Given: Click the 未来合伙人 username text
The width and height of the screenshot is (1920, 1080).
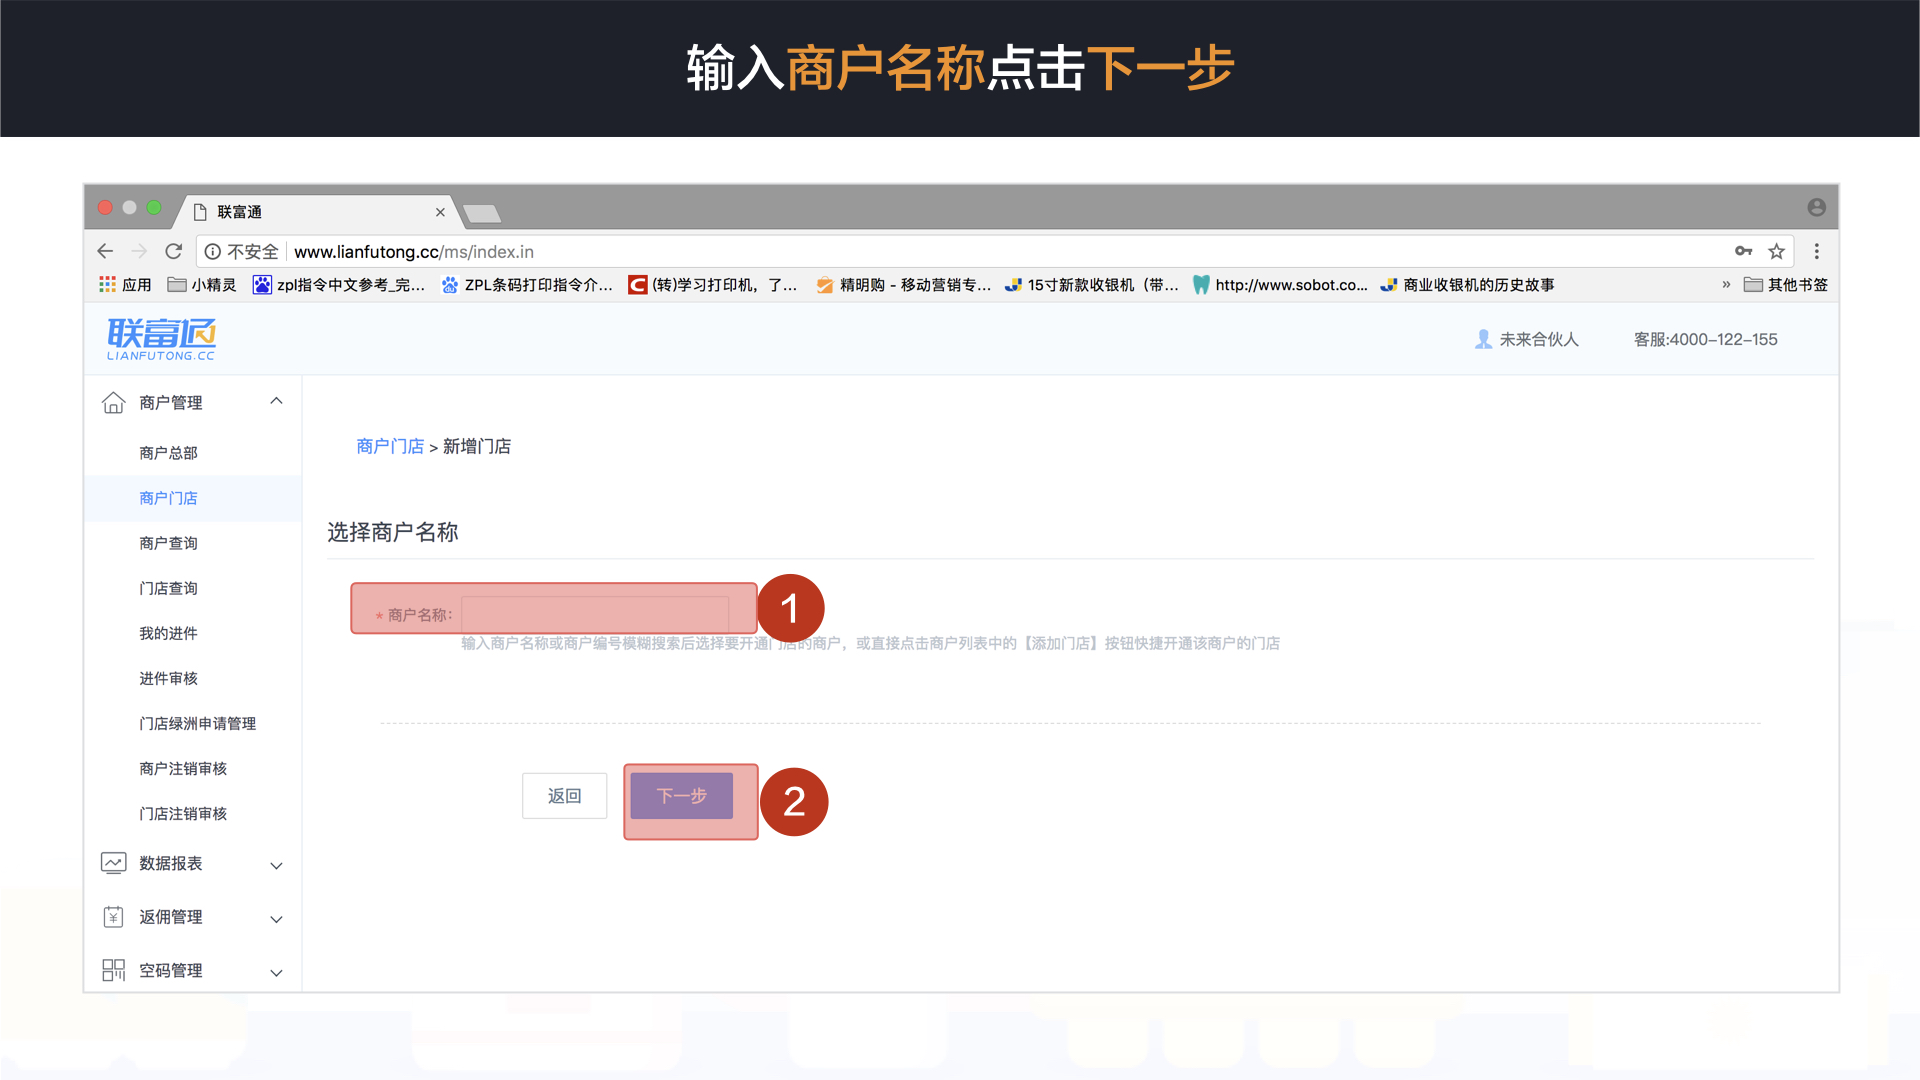Looking at the screenshot, I should click(x=1539, y=340).
